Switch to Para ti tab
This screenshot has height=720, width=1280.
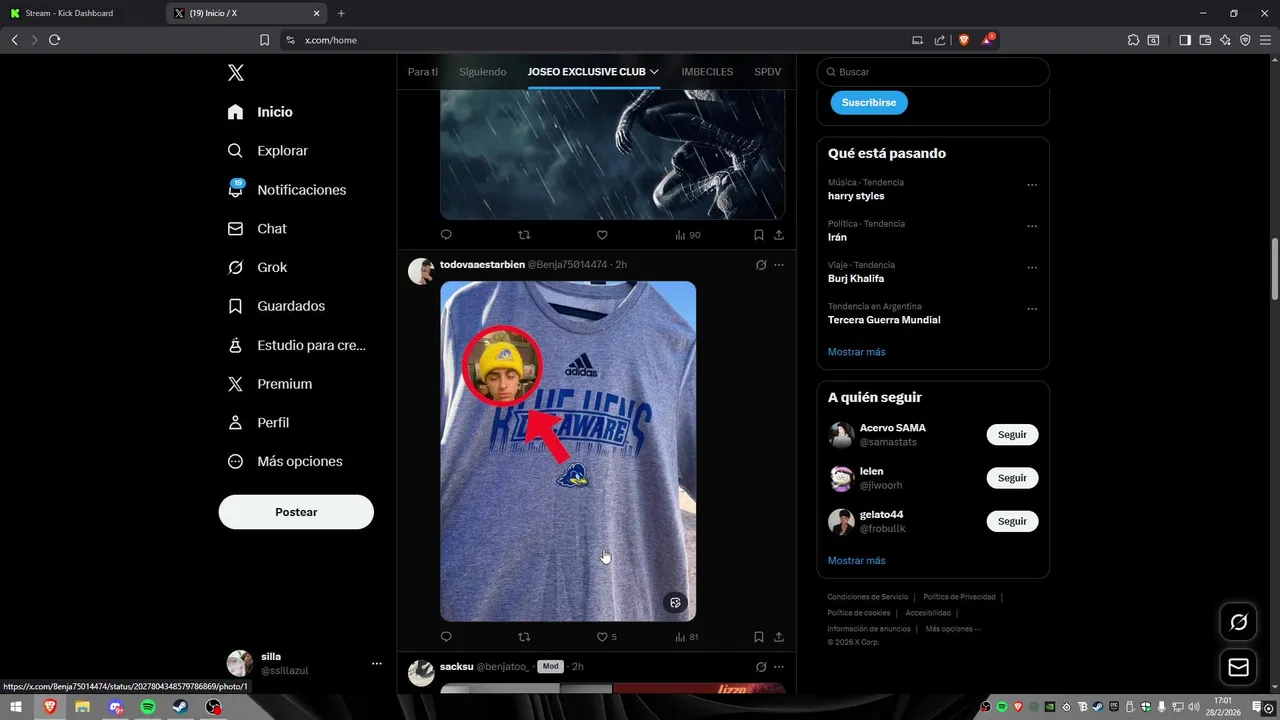pos(423,72)
